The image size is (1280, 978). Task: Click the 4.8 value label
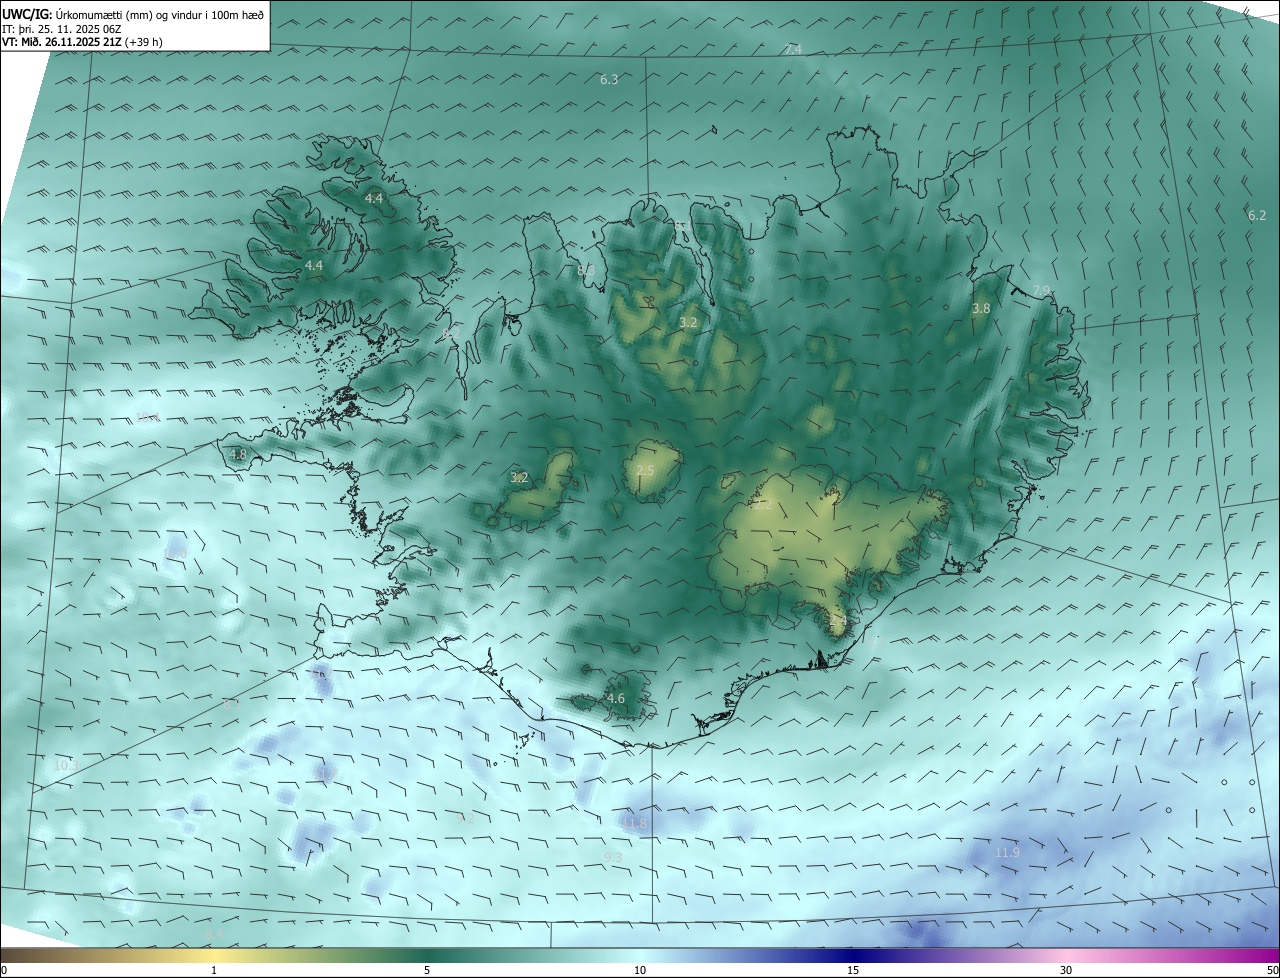coord(238,454)
